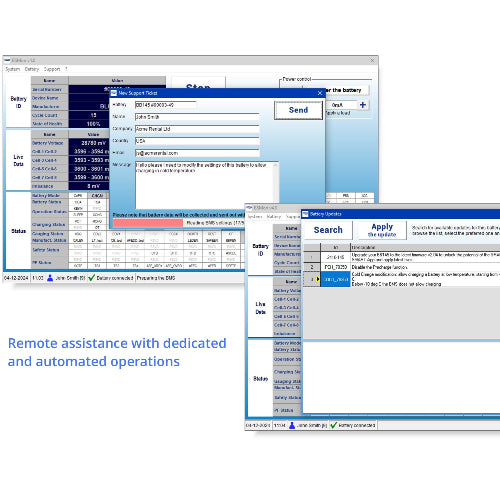
Task: Open the Battery menu in first window
Action: 32,69
